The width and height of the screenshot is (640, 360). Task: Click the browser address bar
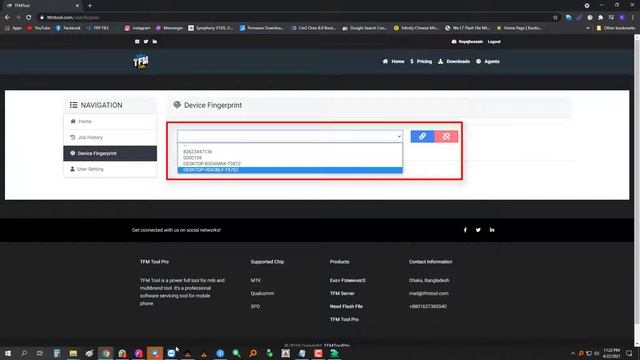[294, 18]
